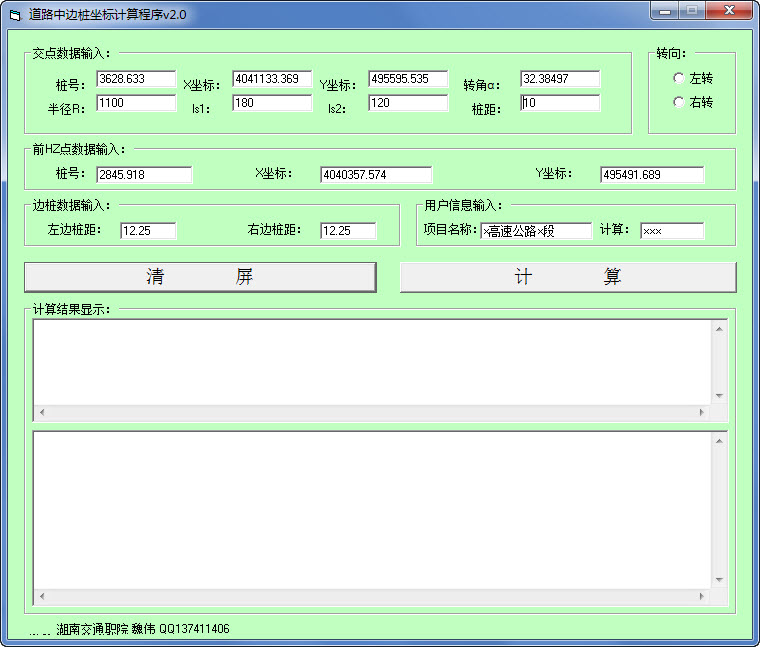Click down arrow of lower result box scrollbar
760x647 pixels.
click(x=719, y=580)
